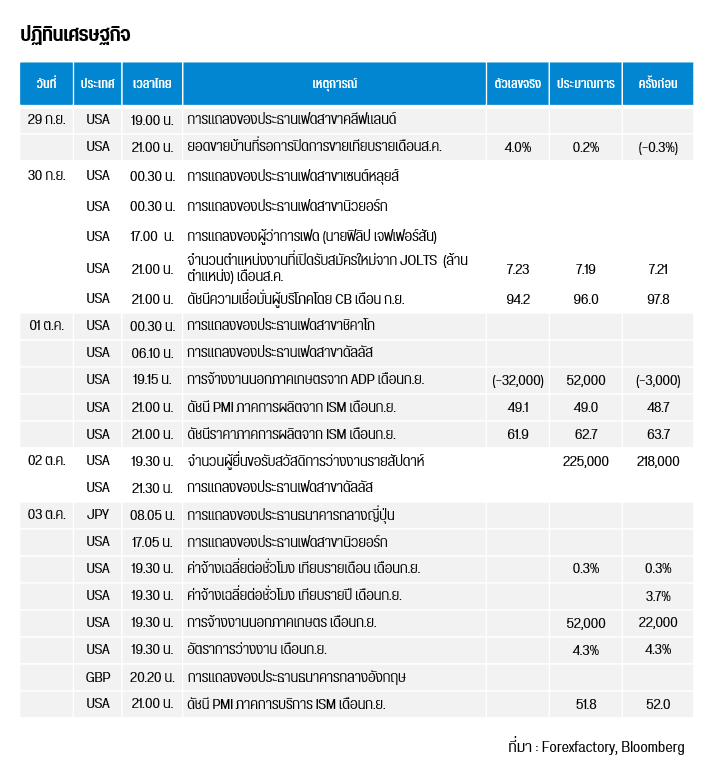Select the วันที่ column header
The image size is (708, 767).
coord(46,84)
